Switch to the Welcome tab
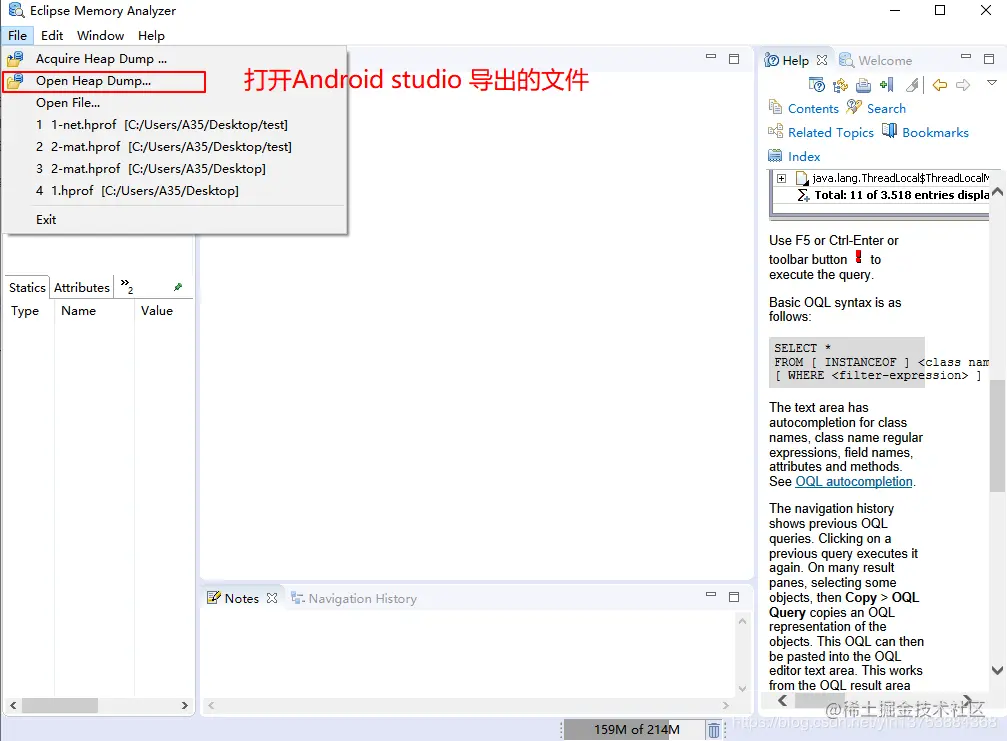The width and height of the screenshot is (1007, 741). pos(875,60)
